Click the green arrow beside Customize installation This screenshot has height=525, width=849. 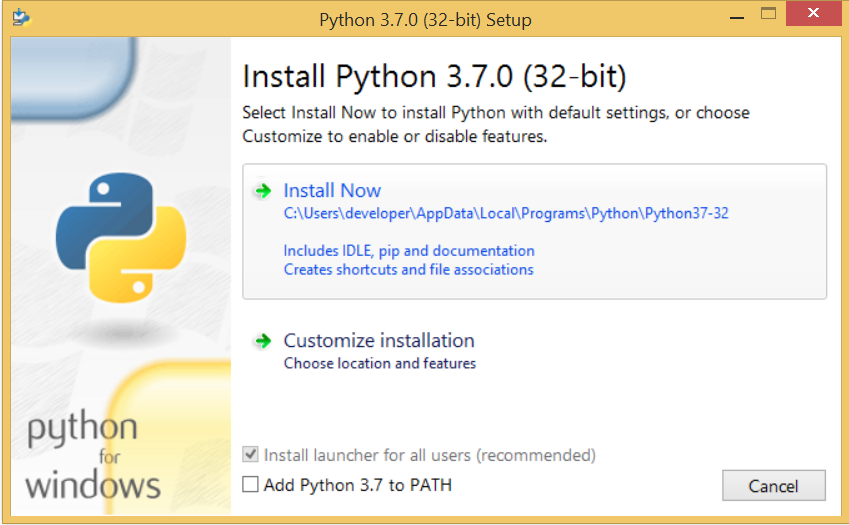(x=262, y=341)
